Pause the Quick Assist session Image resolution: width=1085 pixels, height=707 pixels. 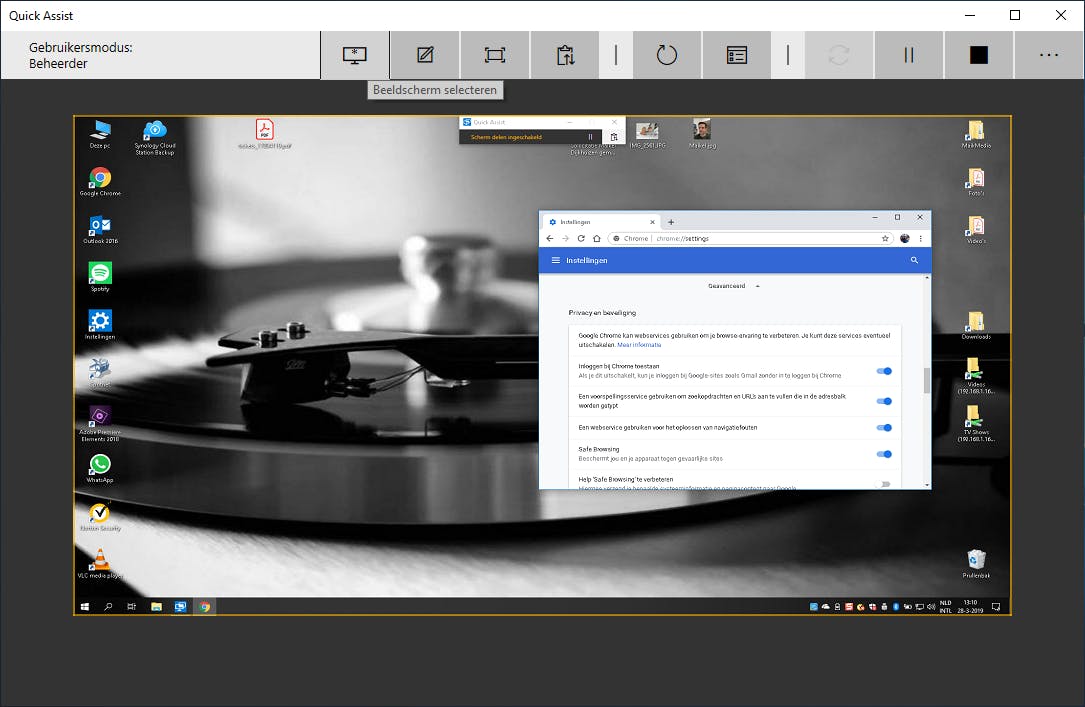[x=909, y=56]
